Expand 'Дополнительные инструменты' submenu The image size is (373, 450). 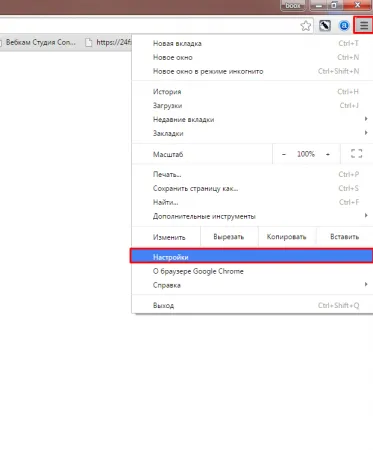pos(252,216)
